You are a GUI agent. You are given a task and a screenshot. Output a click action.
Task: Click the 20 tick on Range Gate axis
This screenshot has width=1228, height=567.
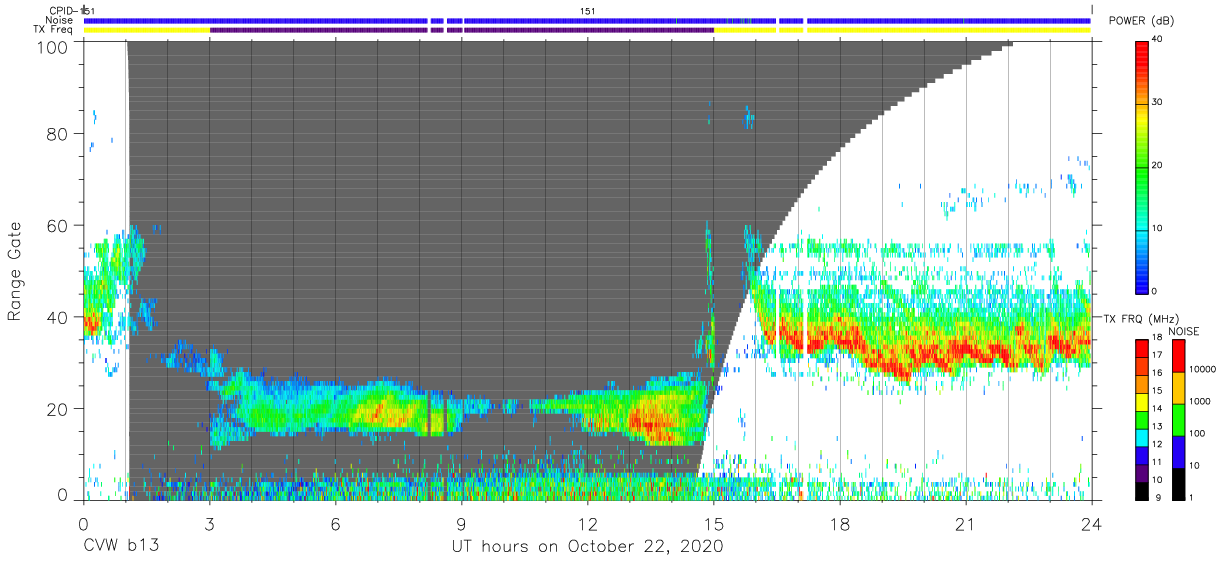57,409
